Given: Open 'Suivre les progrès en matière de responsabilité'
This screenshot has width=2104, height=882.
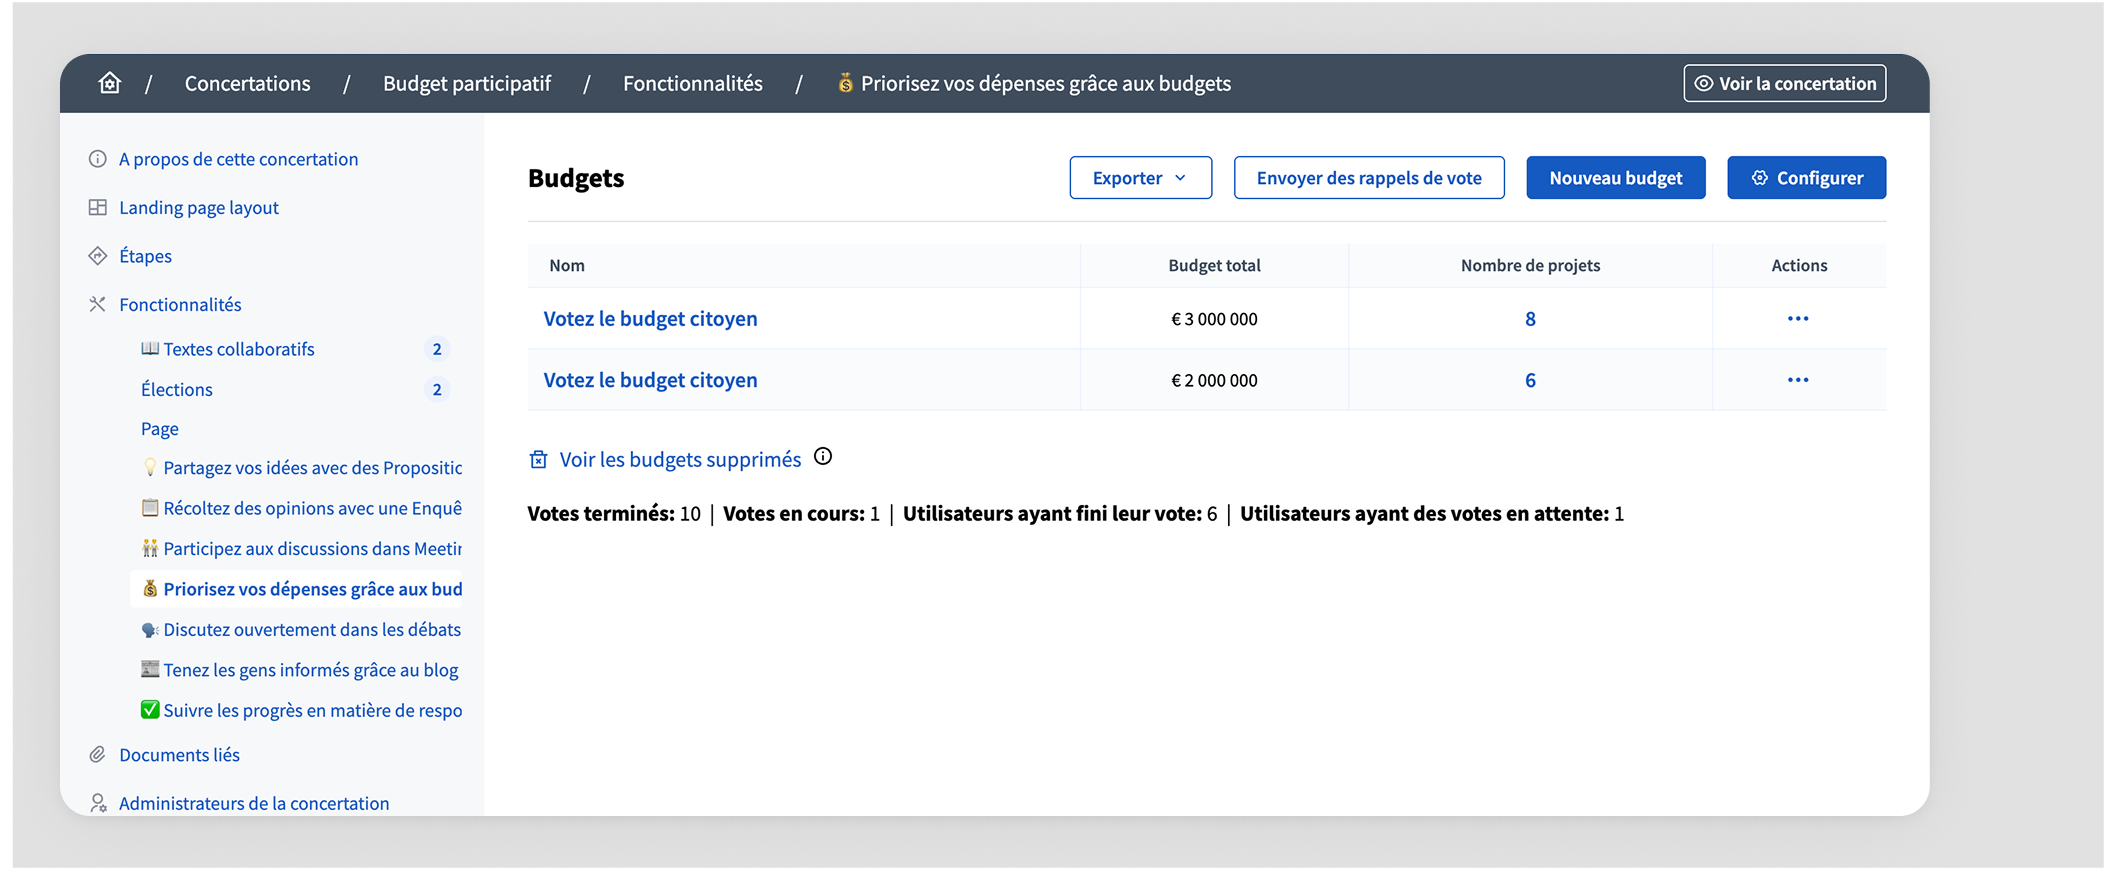Looking at the screenshot, I should tap(312, 710).
